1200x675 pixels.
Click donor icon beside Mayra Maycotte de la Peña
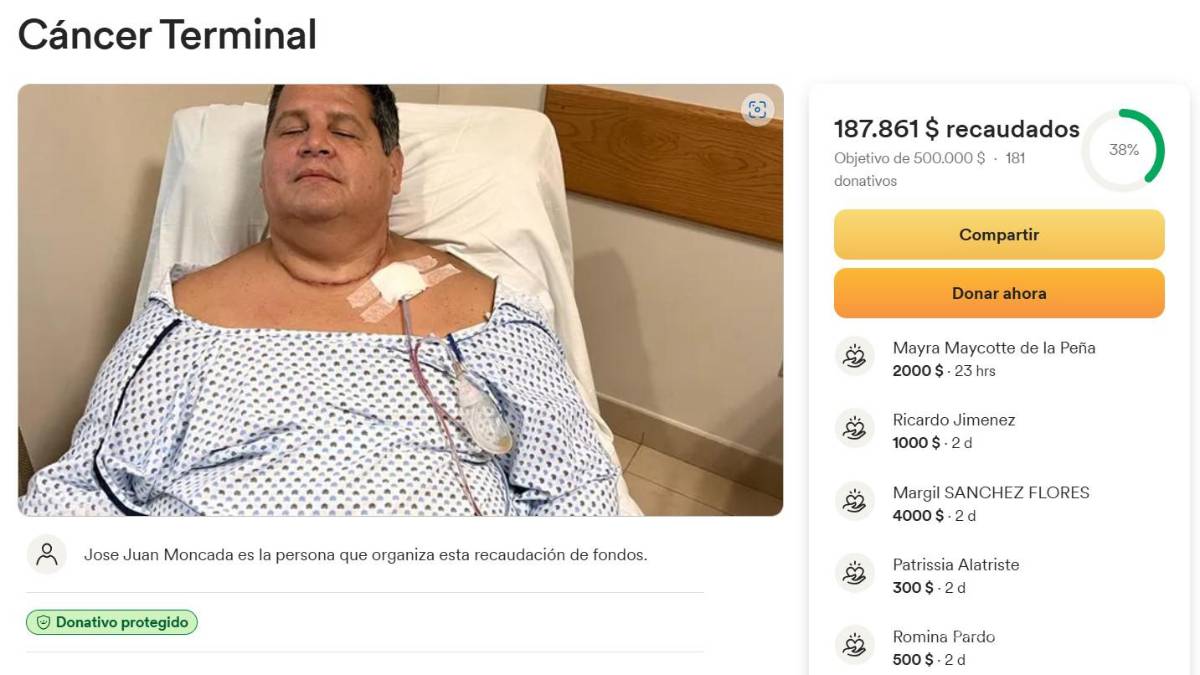coord(854,357)
